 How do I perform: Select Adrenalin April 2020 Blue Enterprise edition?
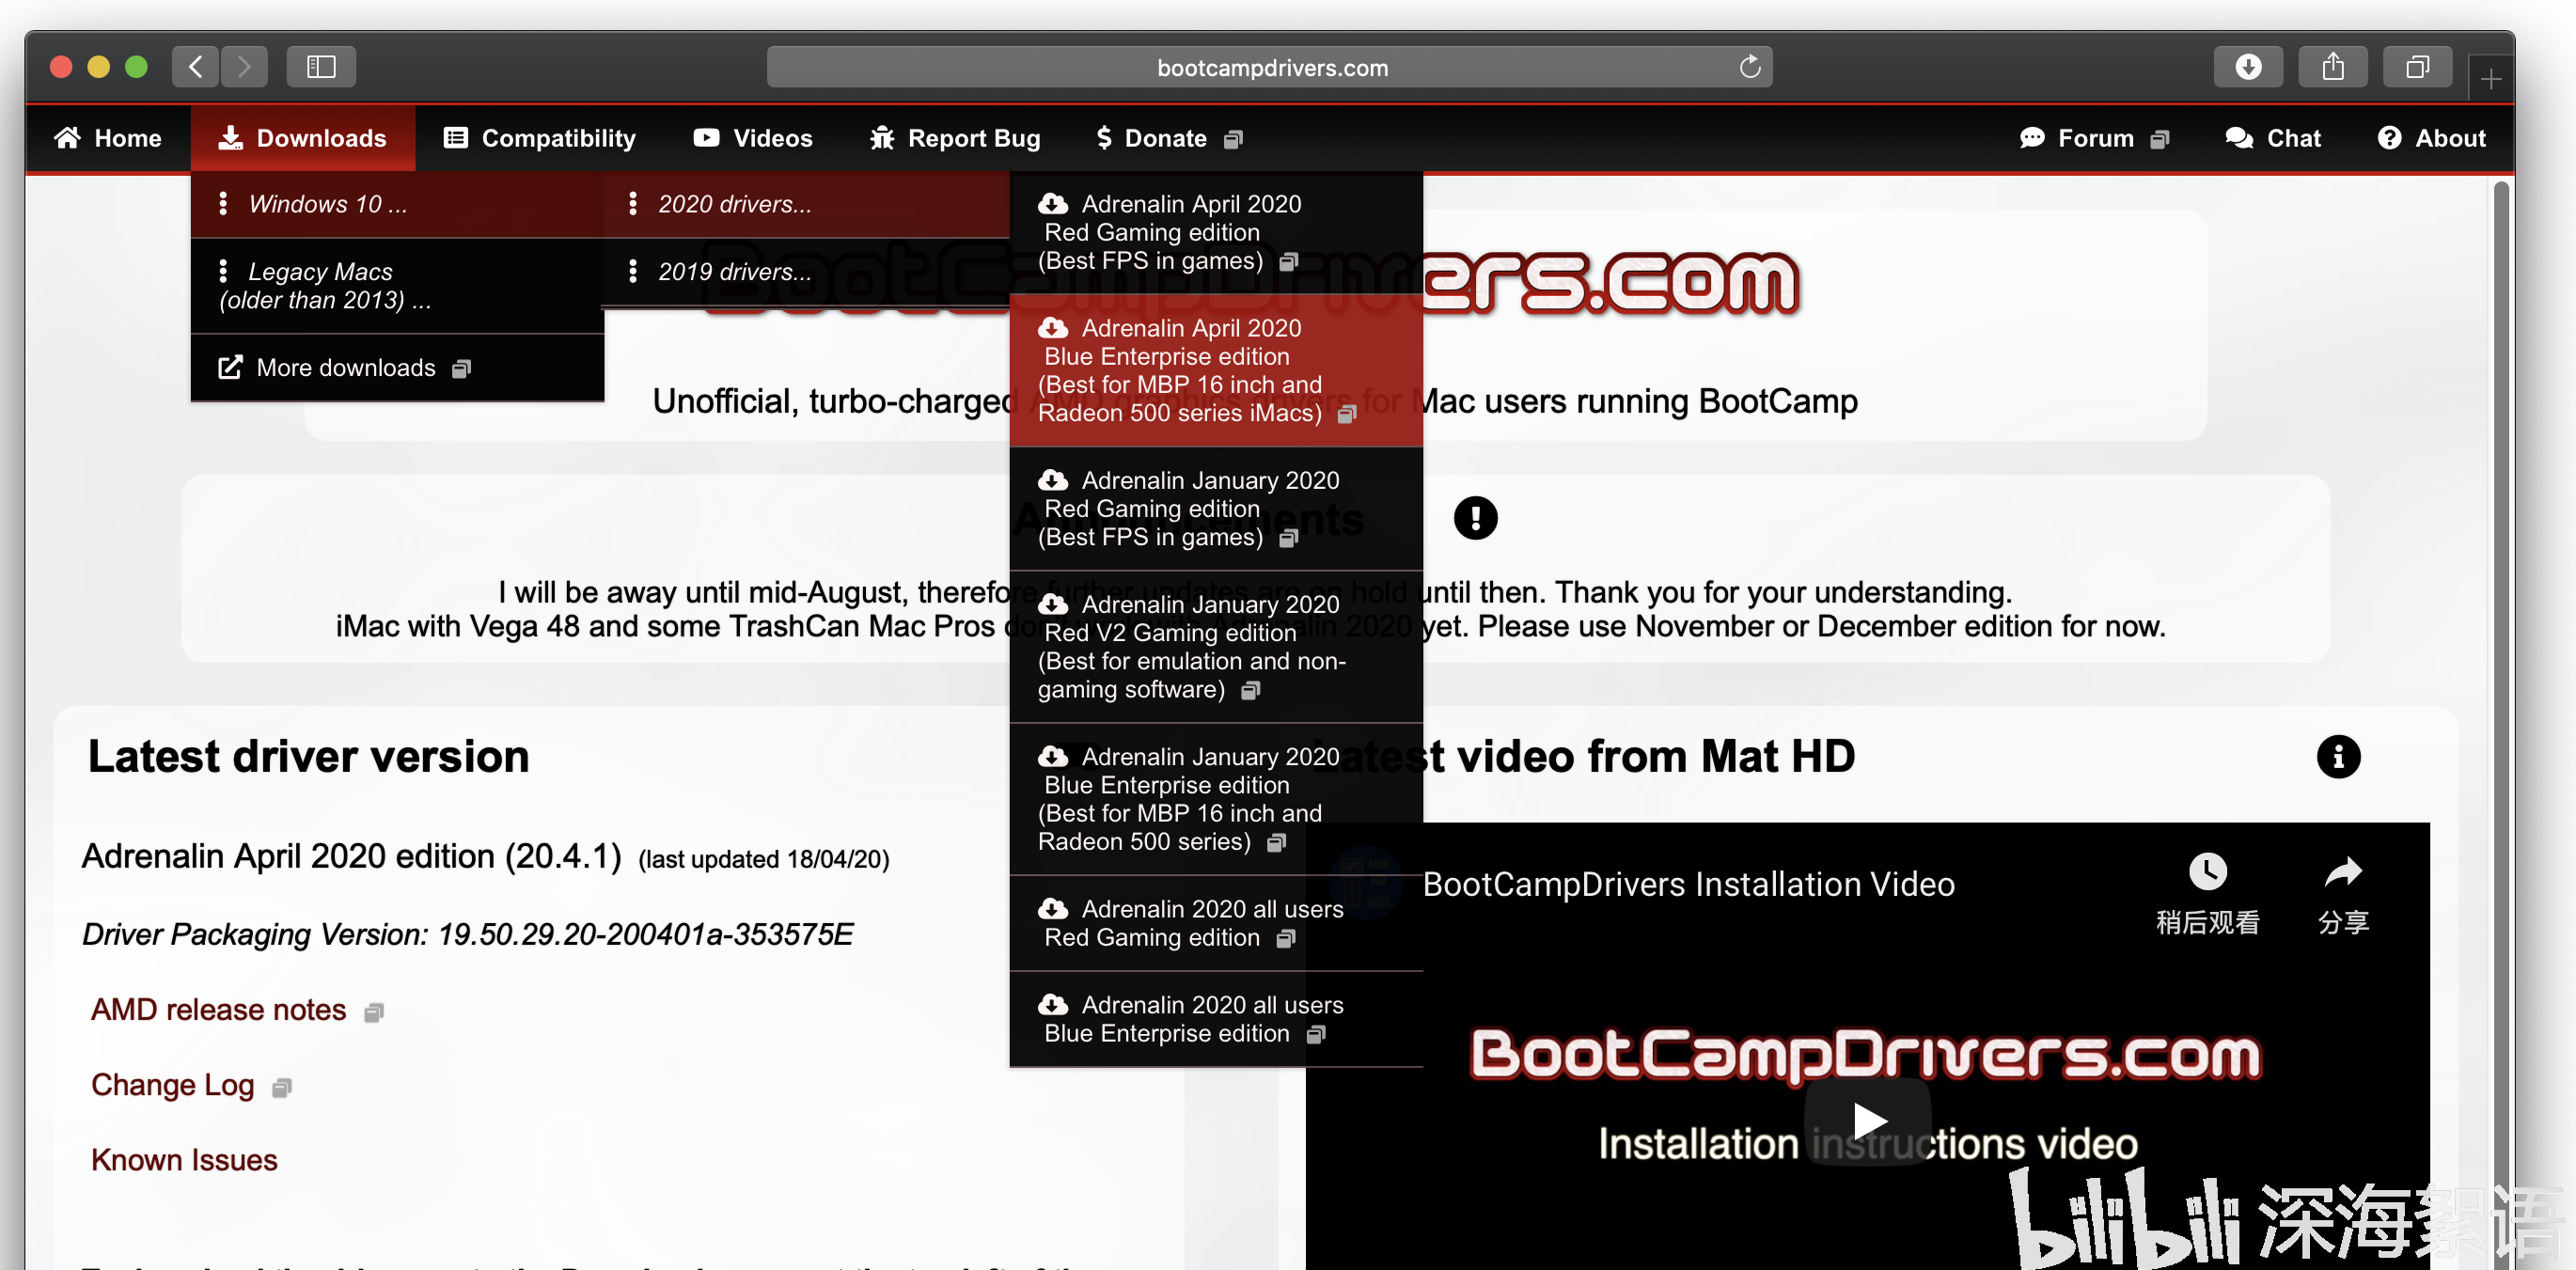tap(1216, 370)
